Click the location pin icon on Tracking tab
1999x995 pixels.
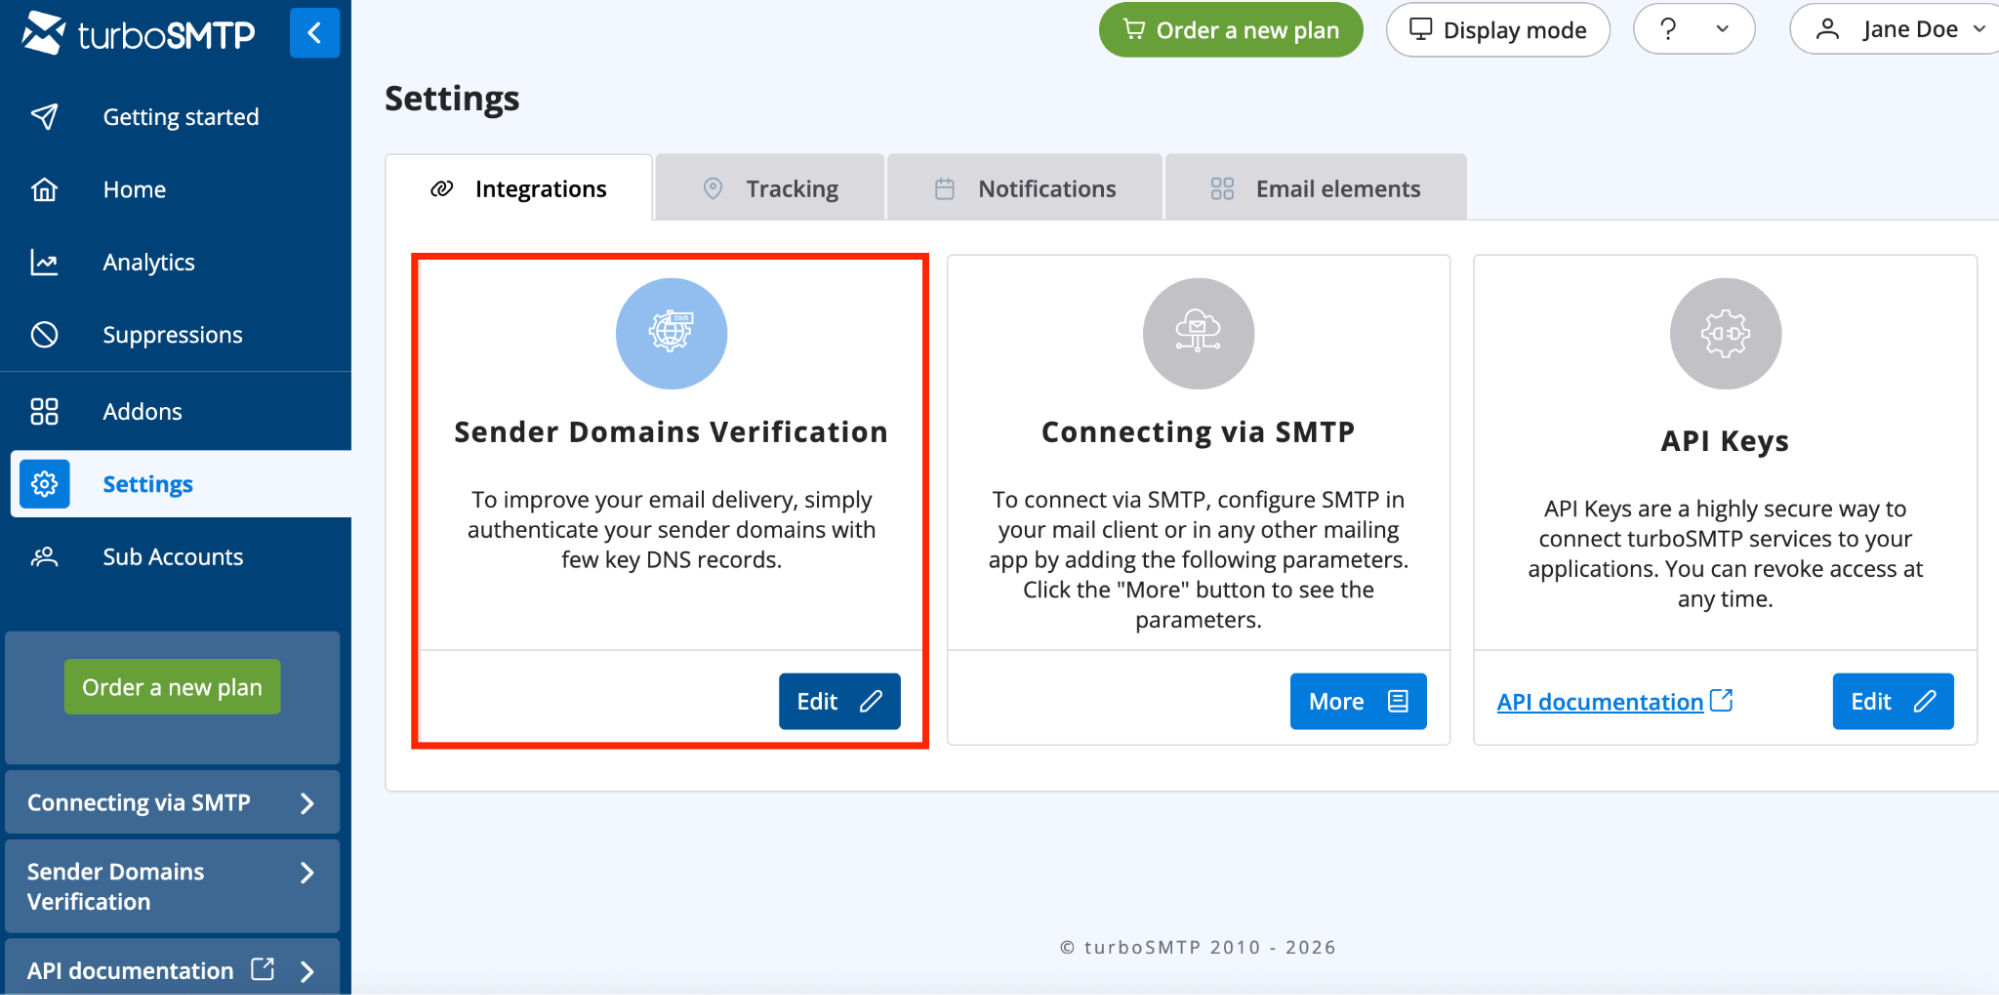pos(713,188)
